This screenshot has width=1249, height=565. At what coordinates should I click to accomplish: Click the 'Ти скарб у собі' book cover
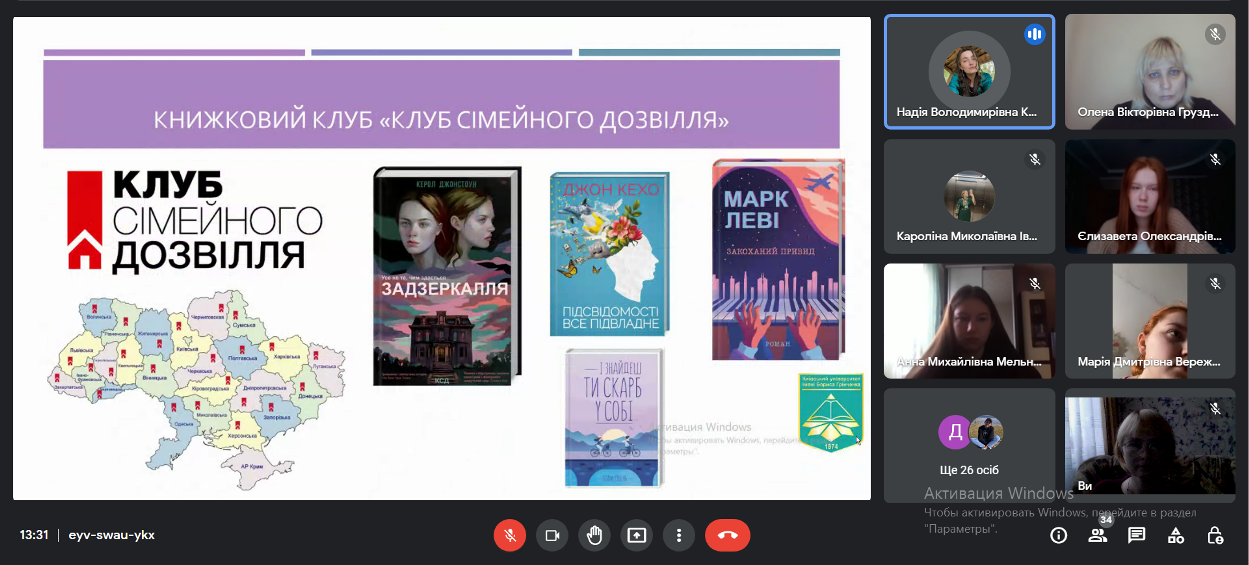click(614, 417)
